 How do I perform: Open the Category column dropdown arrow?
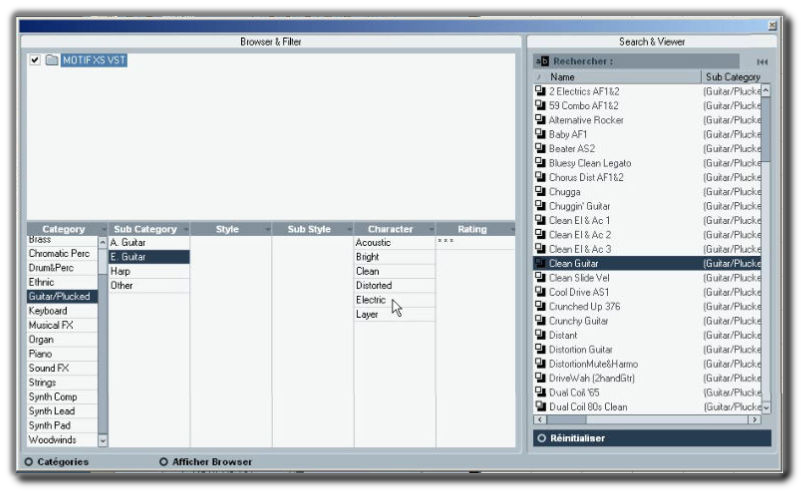[102, 230]
